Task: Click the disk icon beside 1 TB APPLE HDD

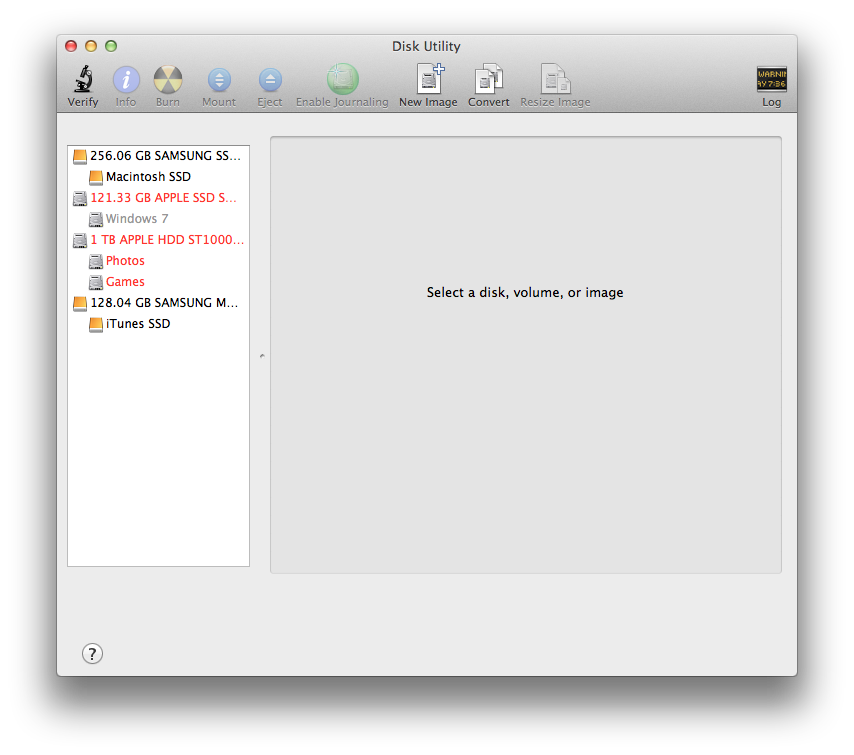Action: [80, 240]
